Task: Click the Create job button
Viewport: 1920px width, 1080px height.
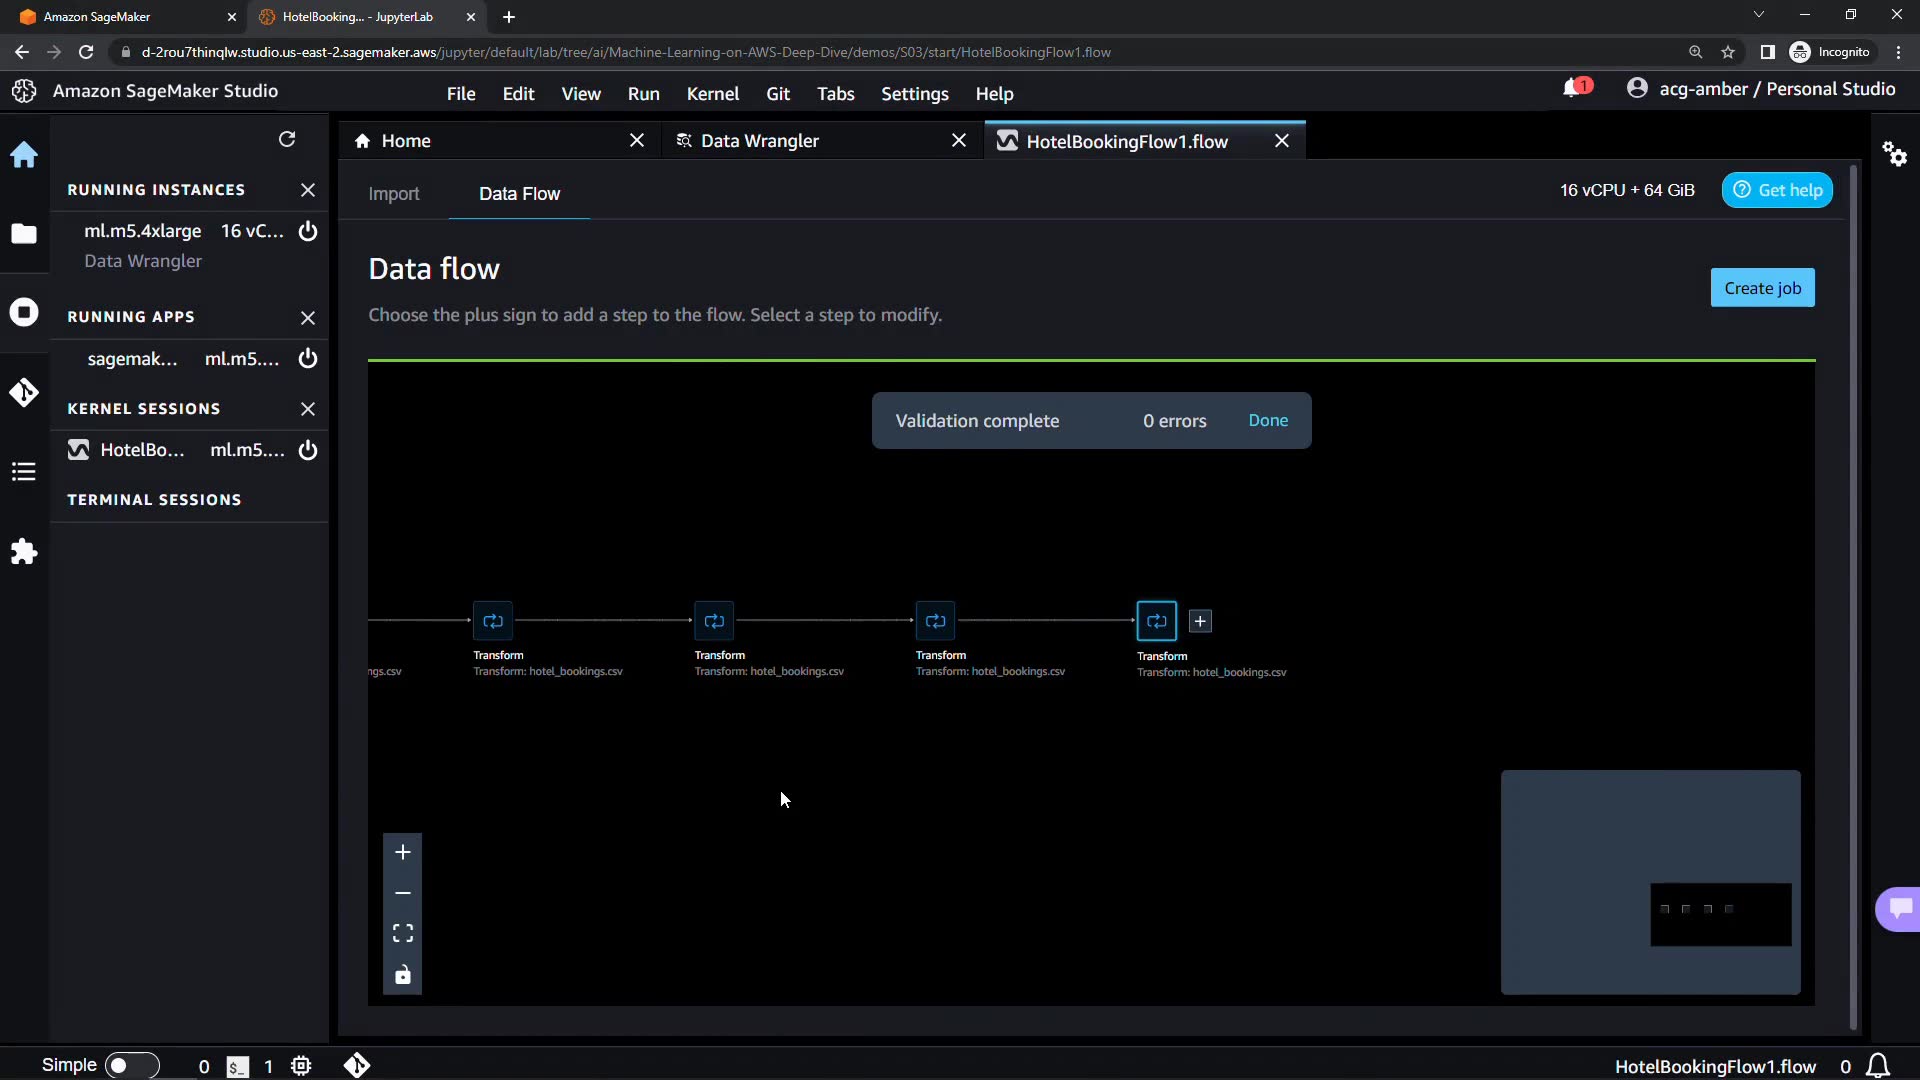Action: 1762,288
